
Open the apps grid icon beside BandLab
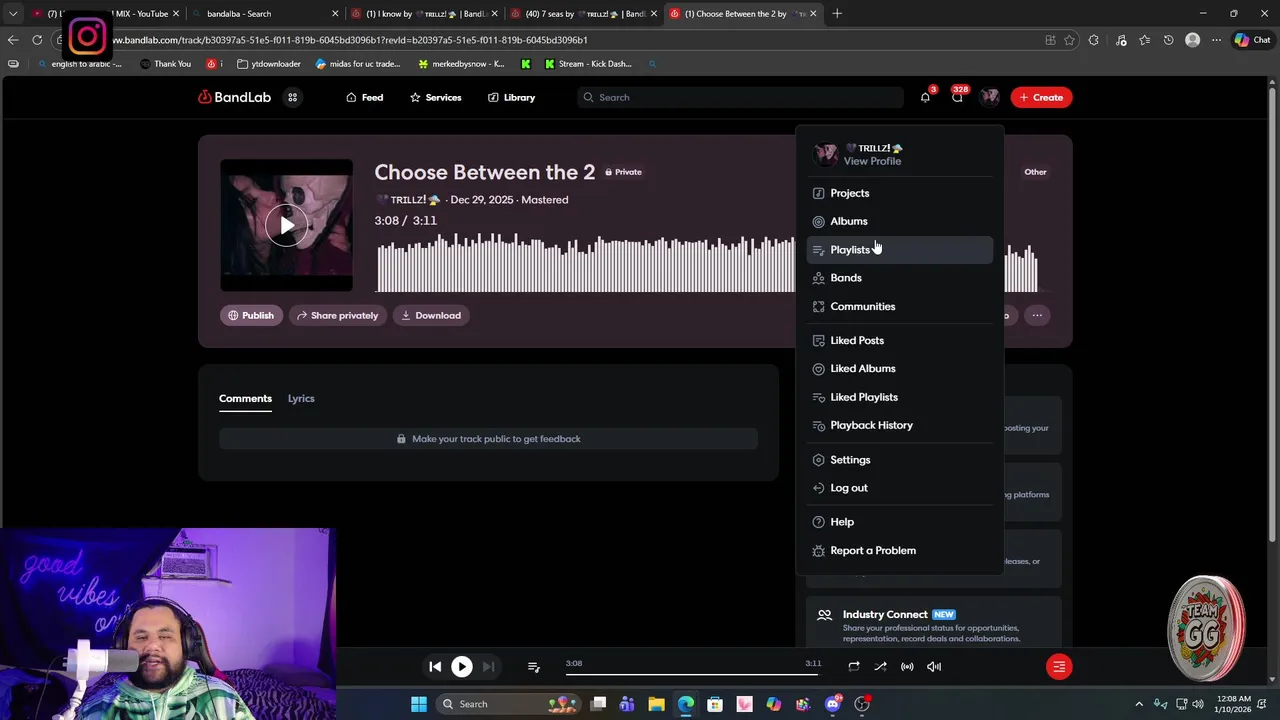(x=293, y=97)
